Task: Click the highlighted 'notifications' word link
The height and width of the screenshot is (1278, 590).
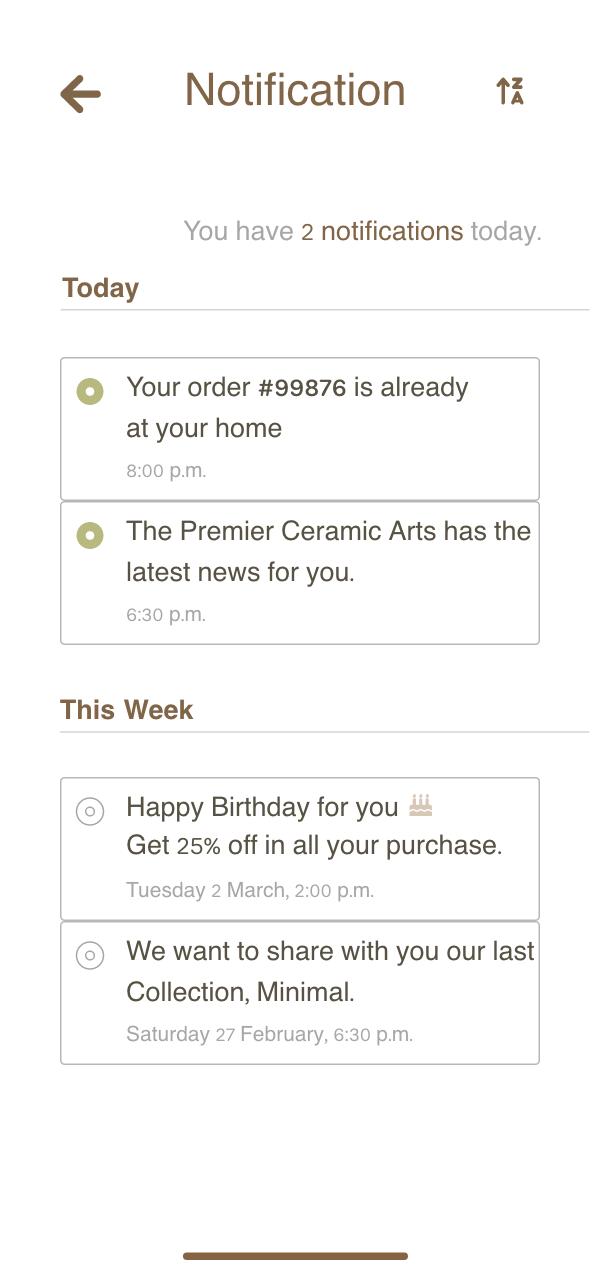Action: tap(392, 231)
